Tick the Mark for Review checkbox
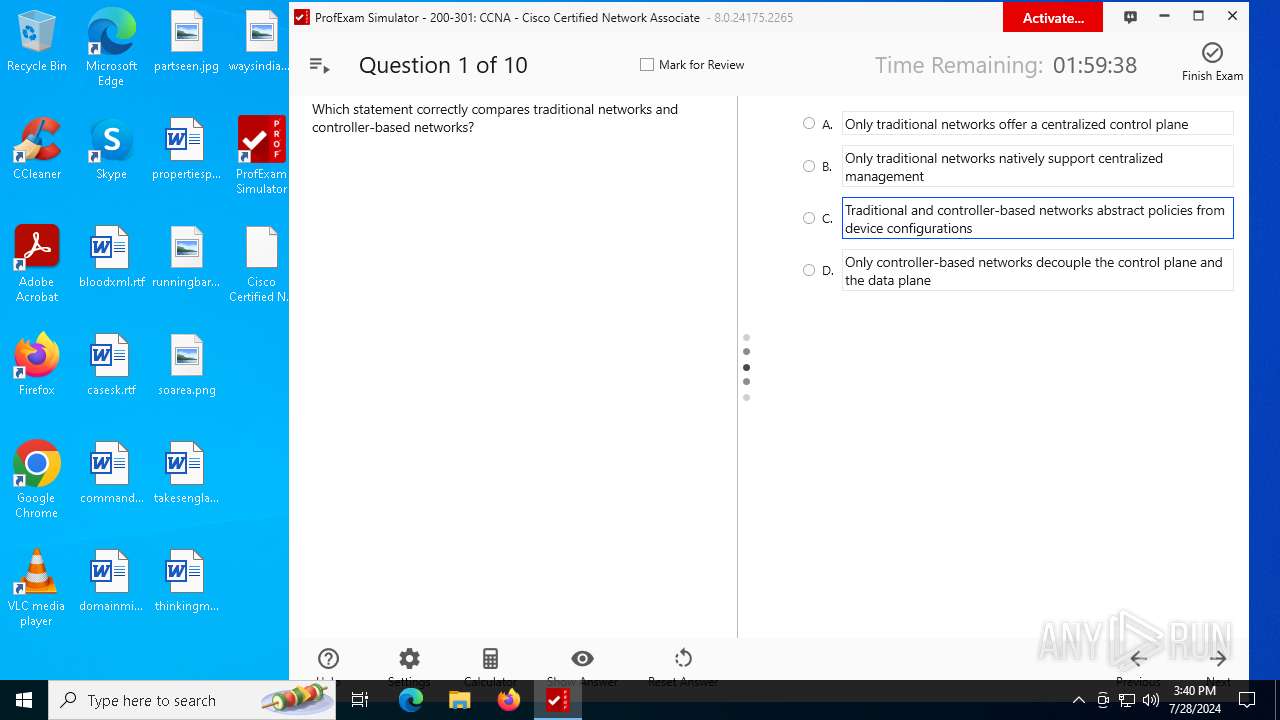 click(x=647, y=65)
